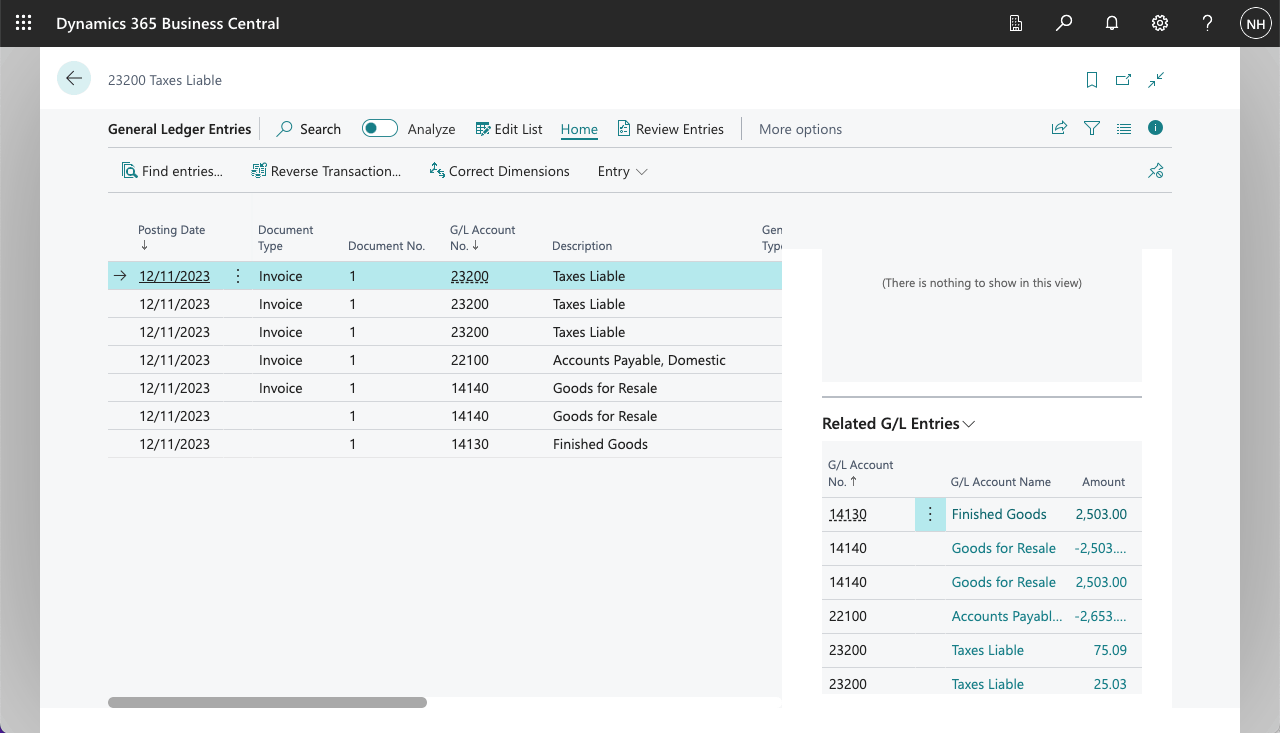This screenshot has width=1280, height=733.
Task: Show row options for first 23200 entry
Action: [x=238, y=276]
